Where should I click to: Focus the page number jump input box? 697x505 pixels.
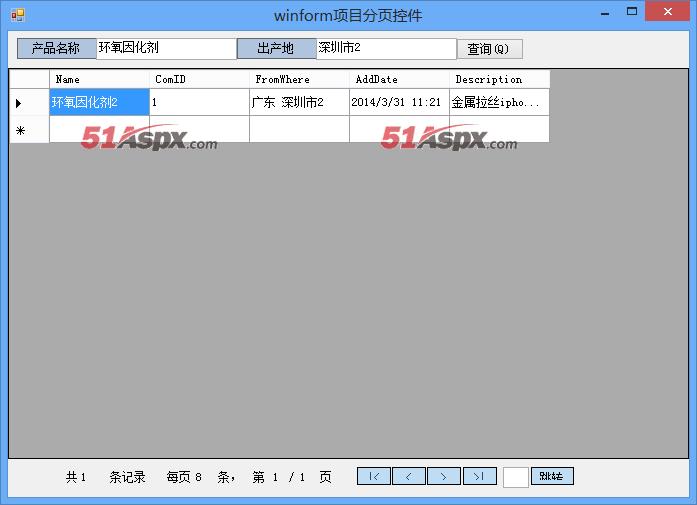click(x=516, y=477)
